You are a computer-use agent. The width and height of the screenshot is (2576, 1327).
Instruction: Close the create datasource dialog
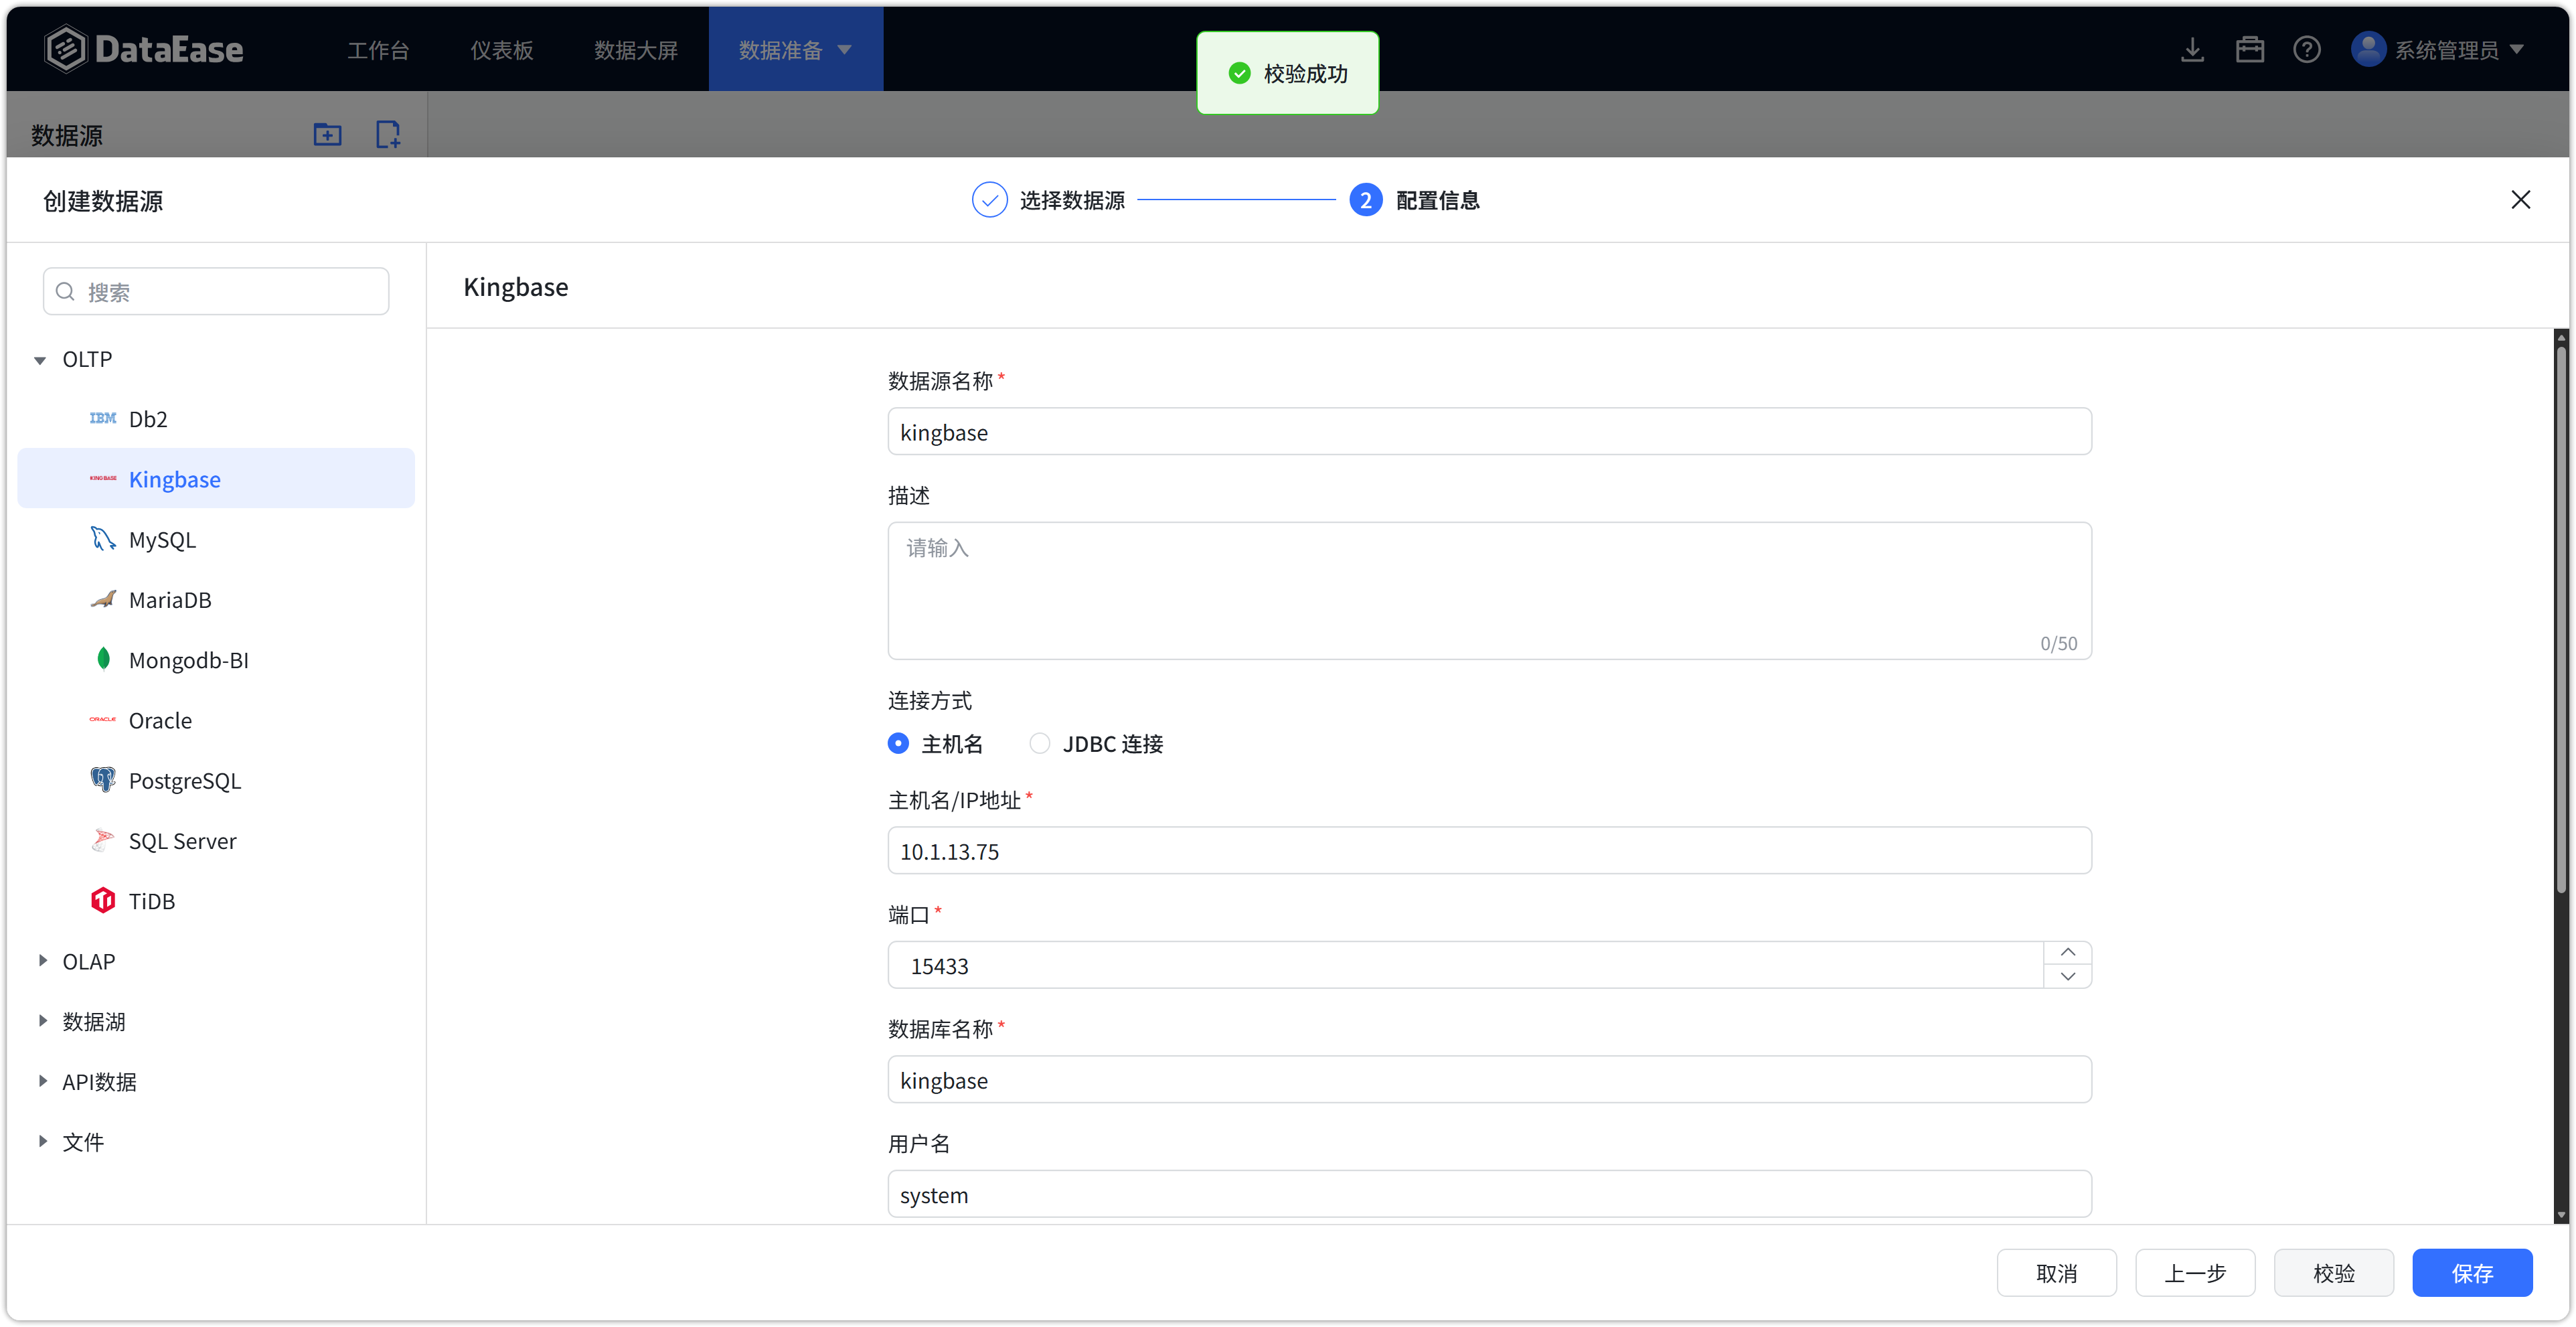click(2520, 200)
